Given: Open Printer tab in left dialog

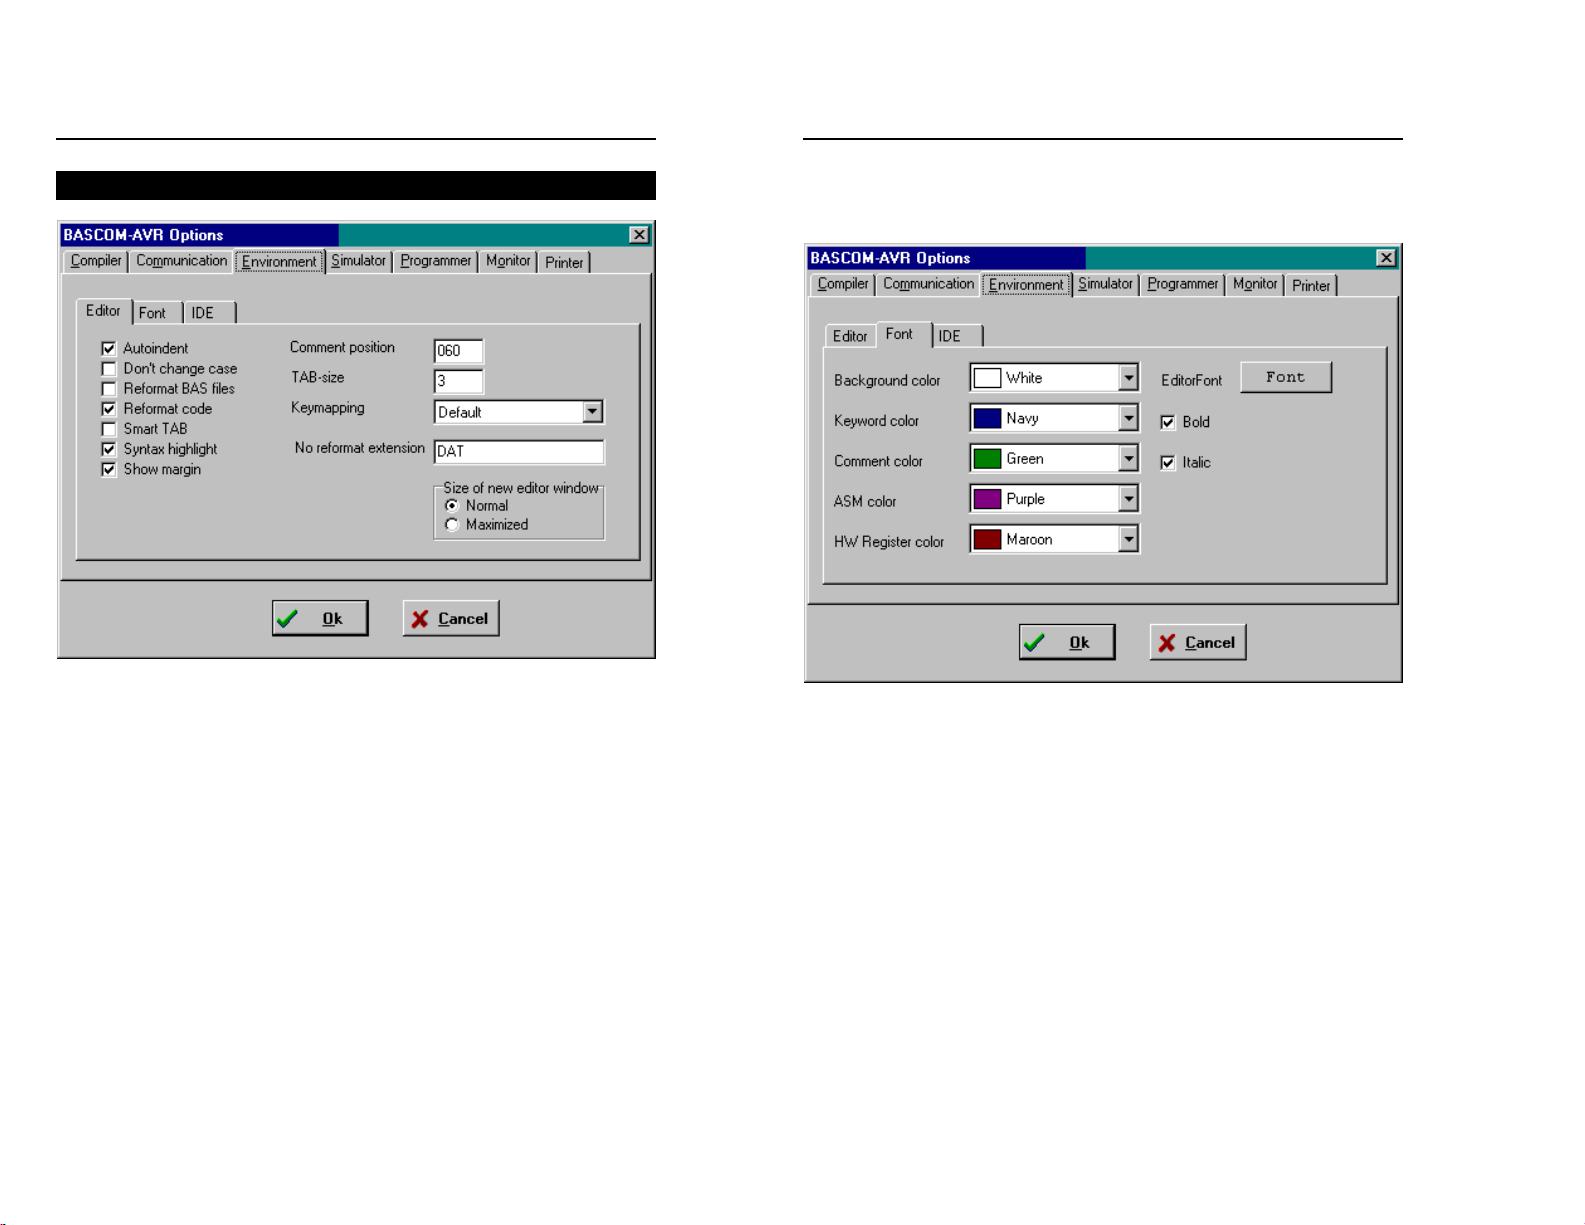Looking at the screenshot, I should pyautogui.click(x=564, y=262).
